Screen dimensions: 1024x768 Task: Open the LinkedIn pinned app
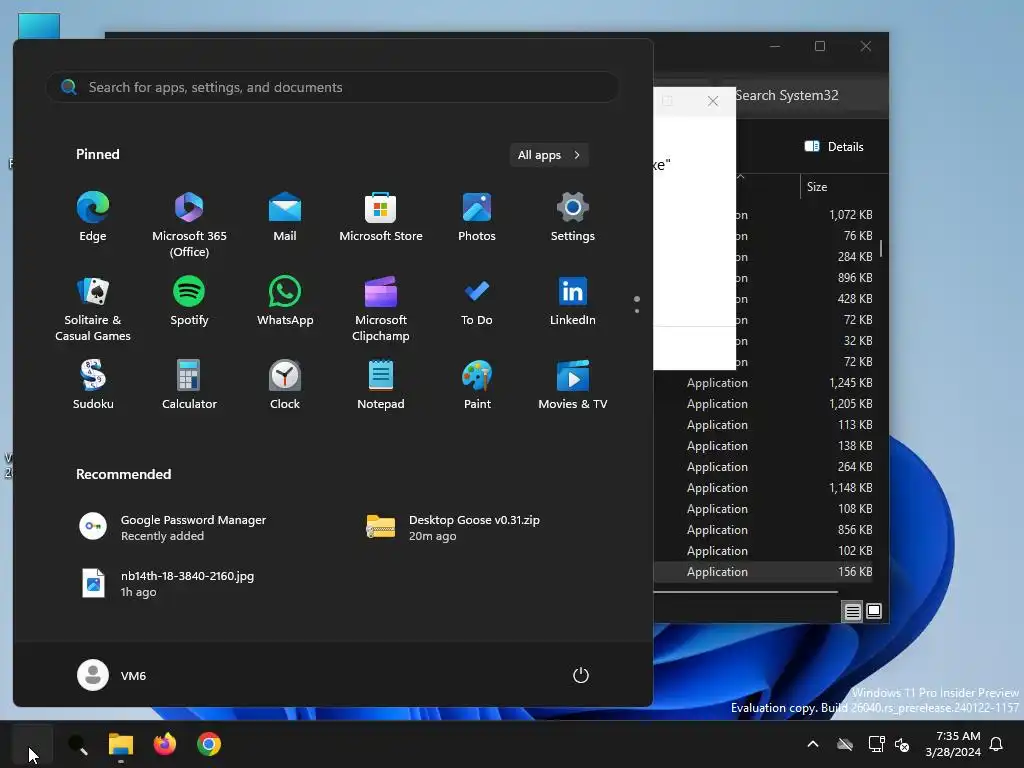(x=573, y=302)
